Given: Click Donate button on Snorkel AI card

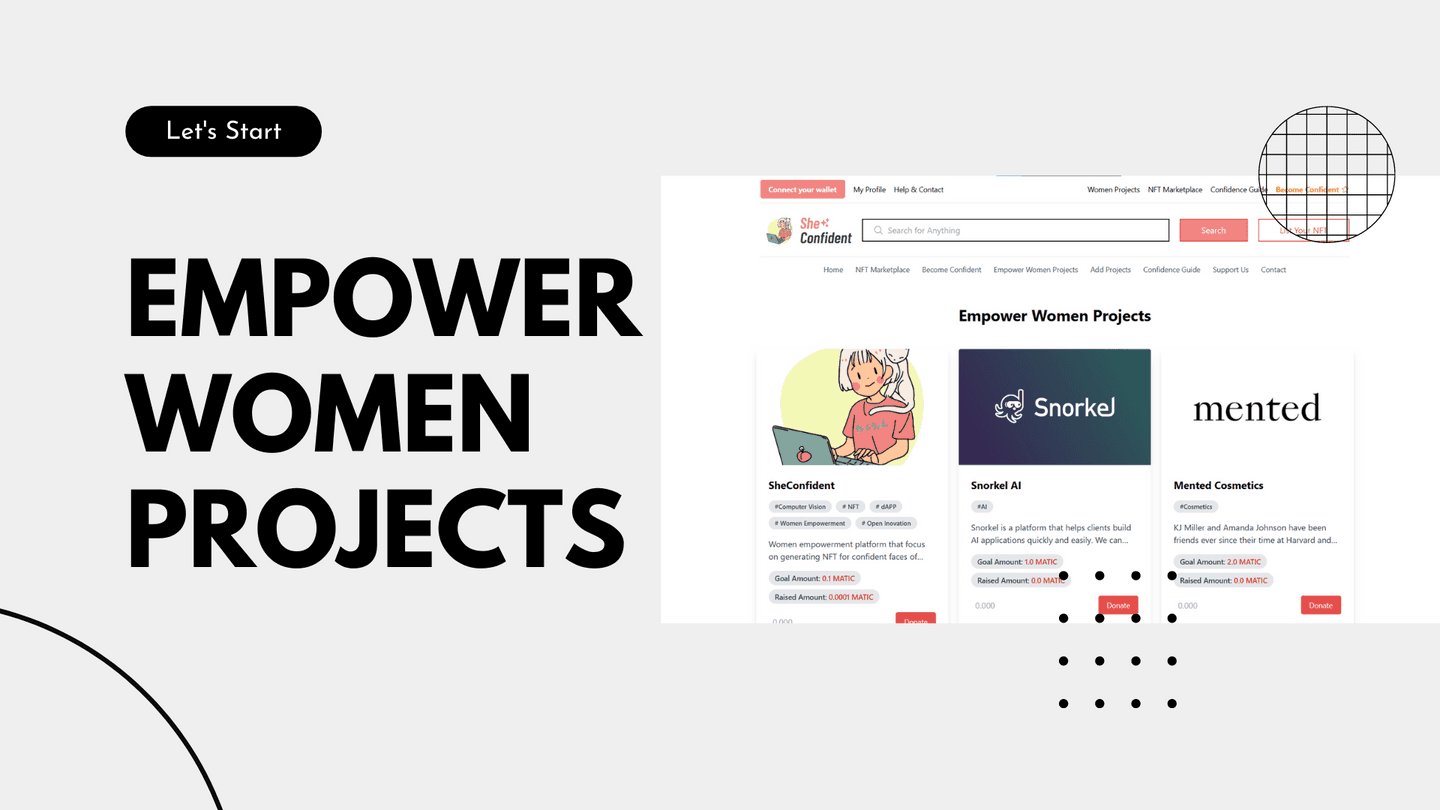Looking at the screenshot, I should 1118,605.
